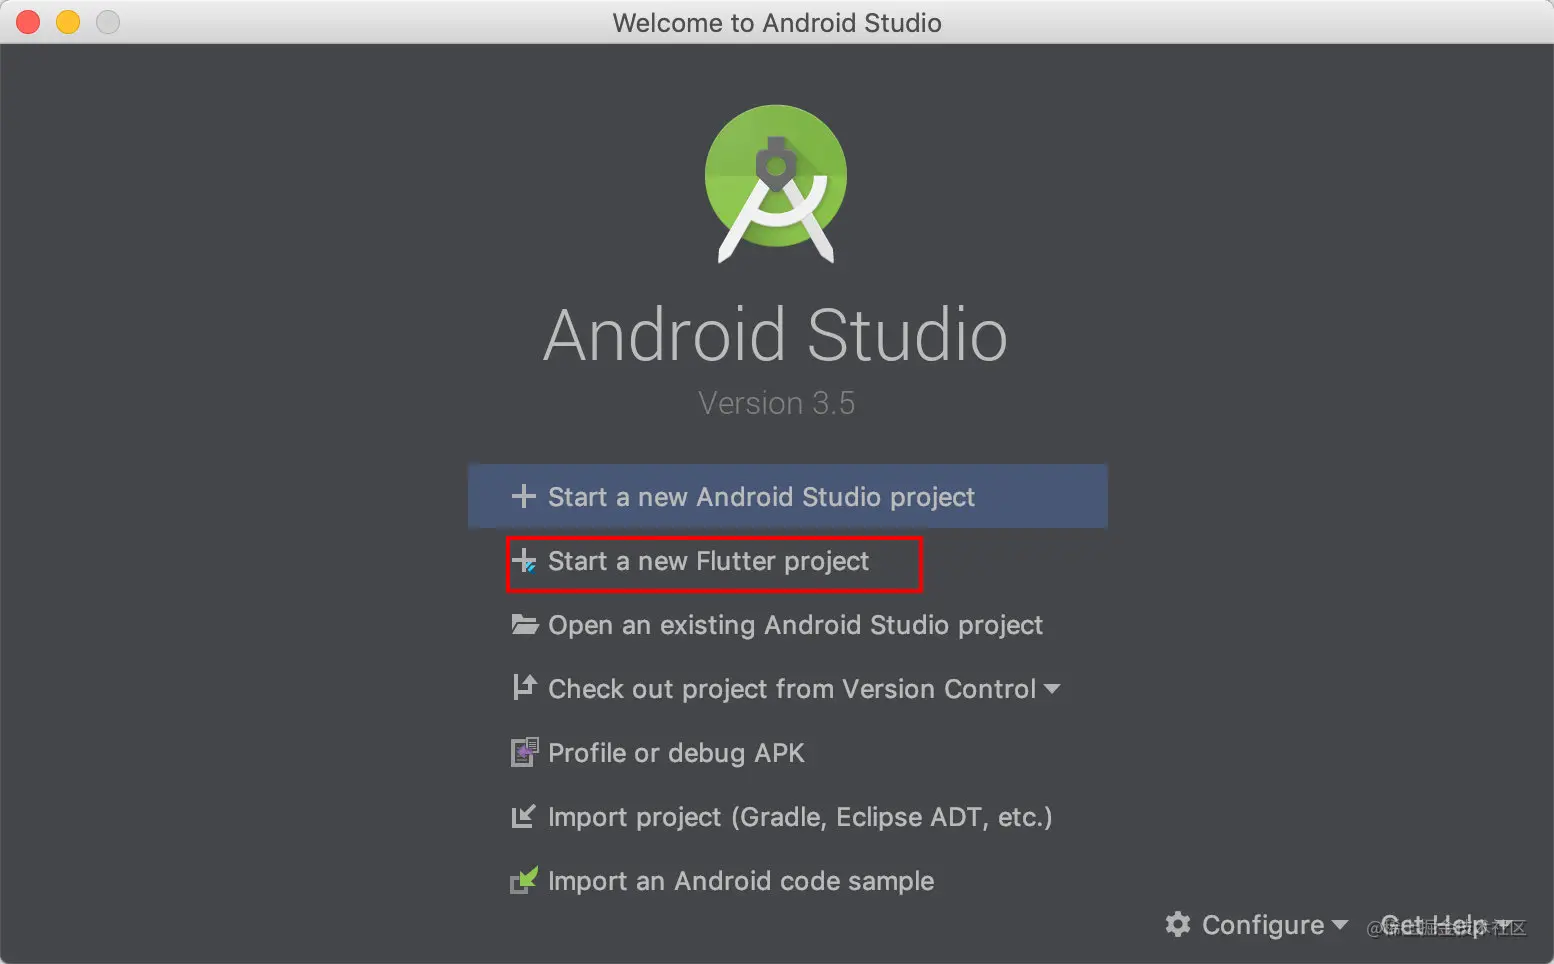1554x964 pixels.
Task: Click the Flutter plus icon
Action: coord(524,561)
